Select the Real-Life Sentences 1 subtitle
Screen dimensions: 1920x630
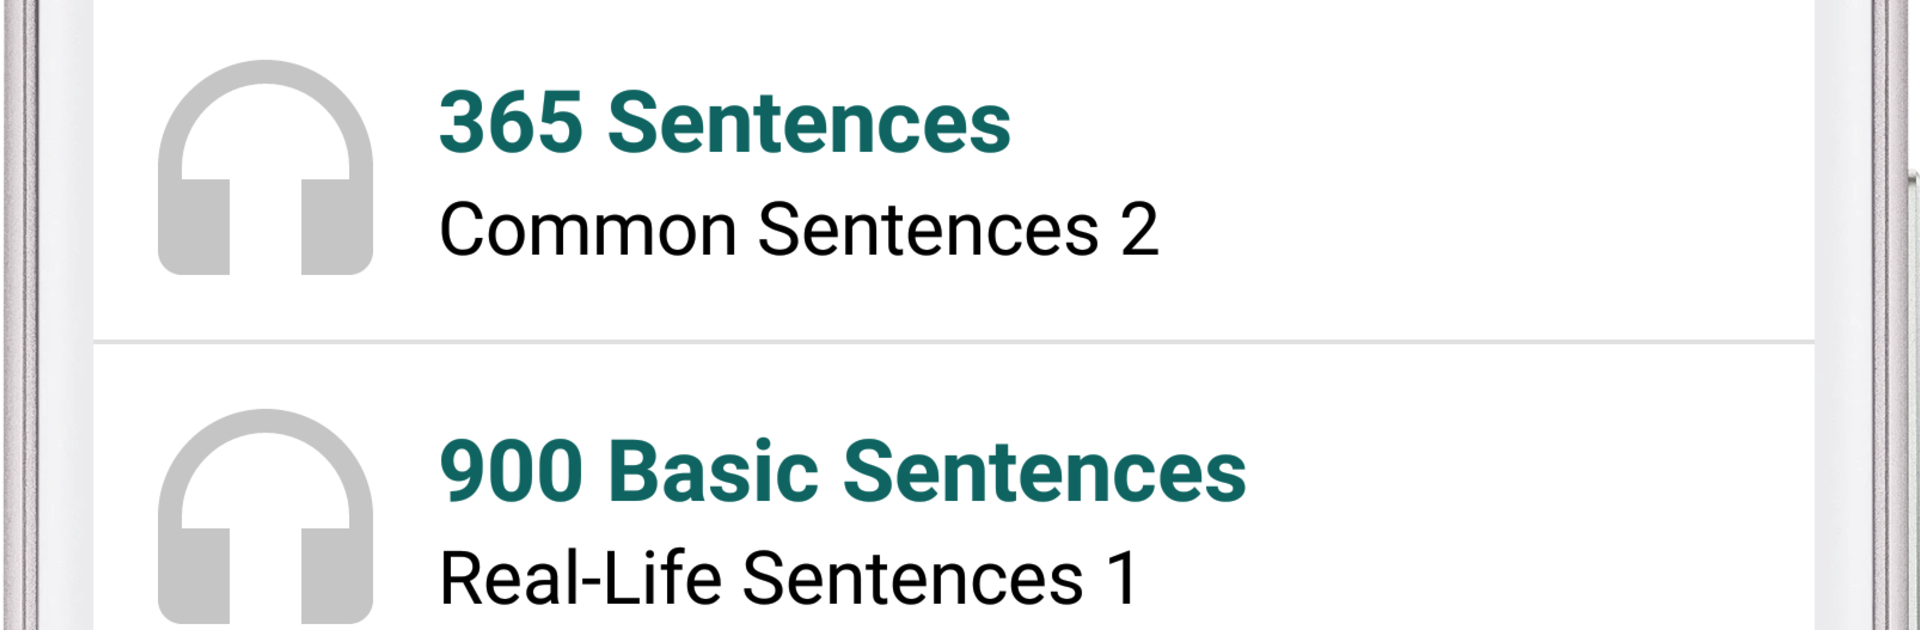tap(788, 578)
